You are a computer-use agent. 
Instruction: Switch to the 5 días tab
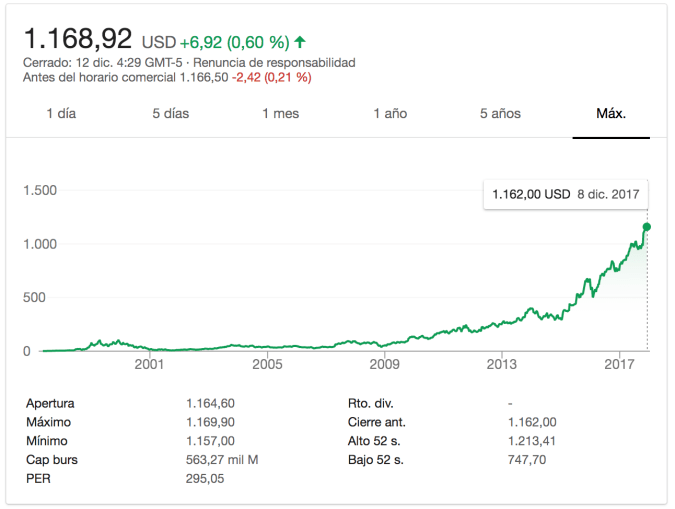[x=170, y=114]
